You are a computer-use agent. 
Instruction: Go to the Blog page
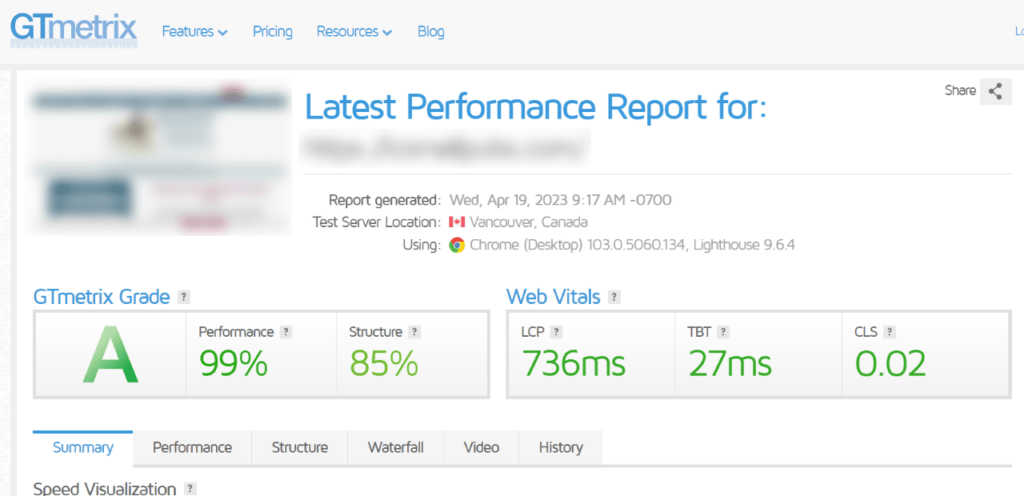(x=431, y=31)
